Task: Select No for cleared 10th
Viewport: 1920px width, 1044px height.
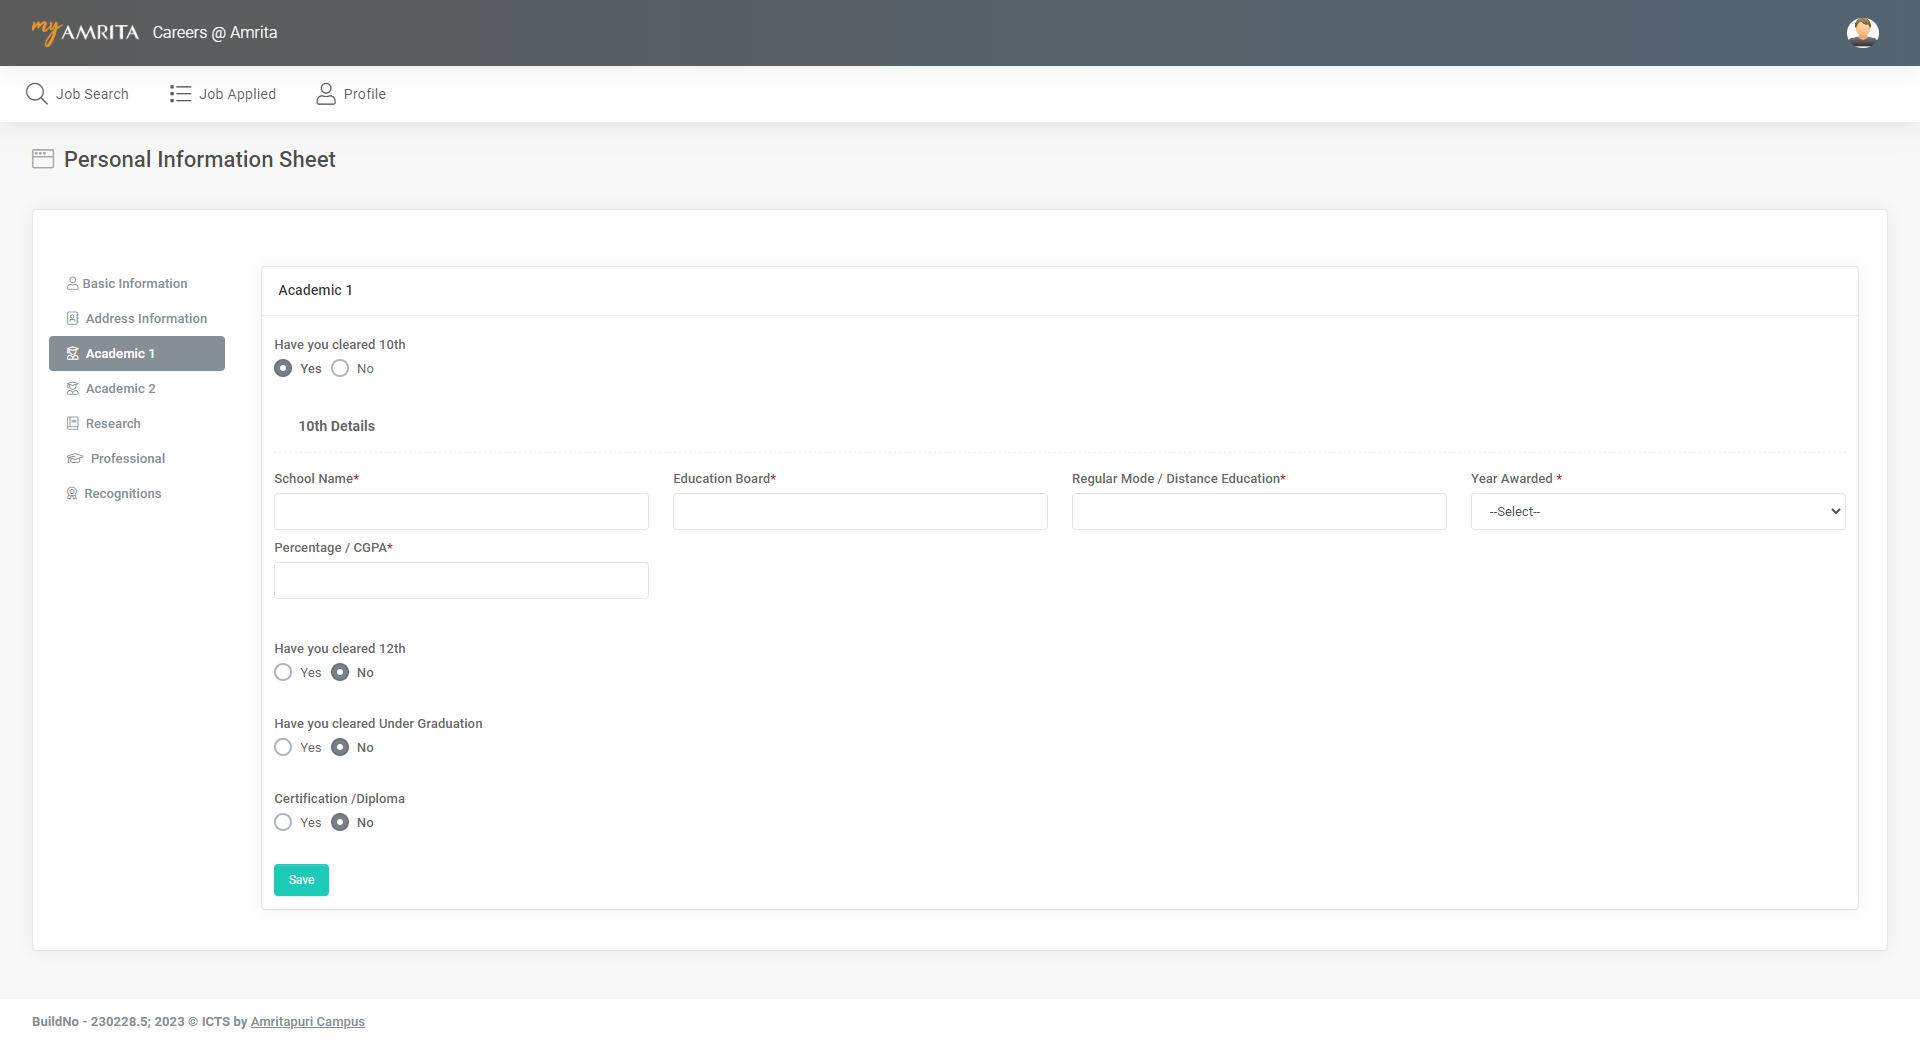Action: coord(340,369)
